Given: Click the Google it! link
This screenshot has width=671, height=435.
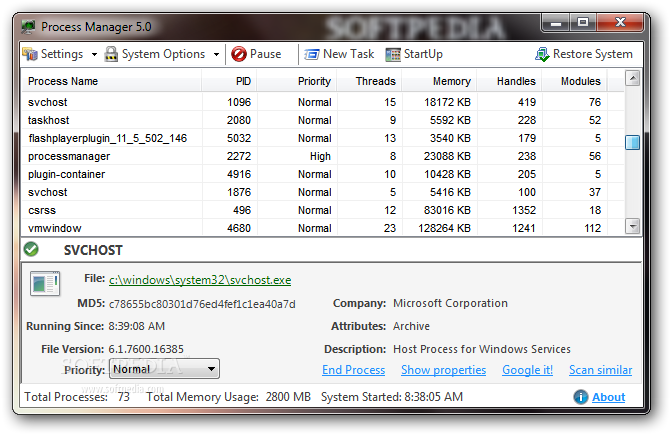Looking at the screenshot, I should point(527,370).
